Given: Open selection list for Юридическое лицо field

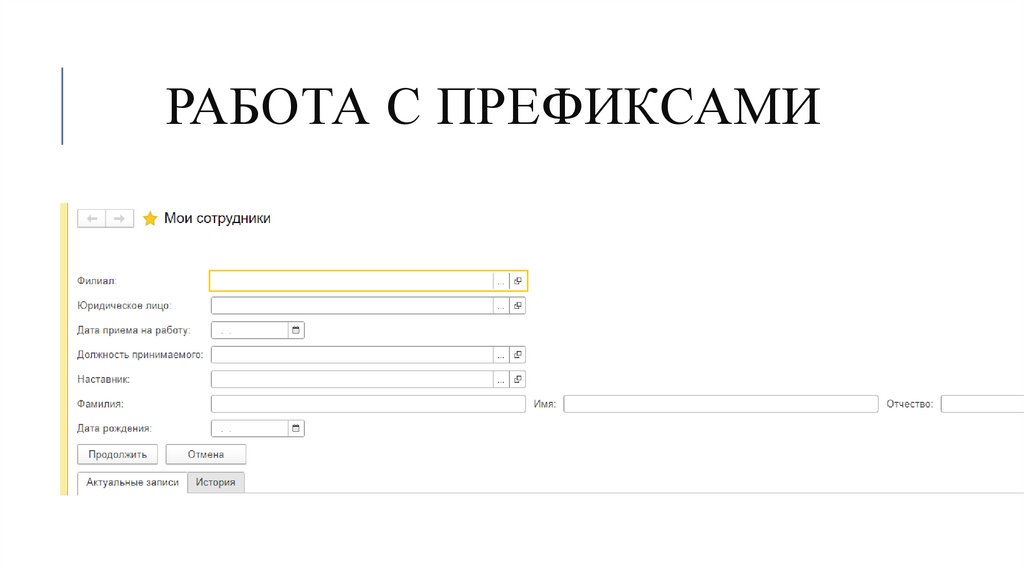Looking at the screenshot, I should point(501,306).
